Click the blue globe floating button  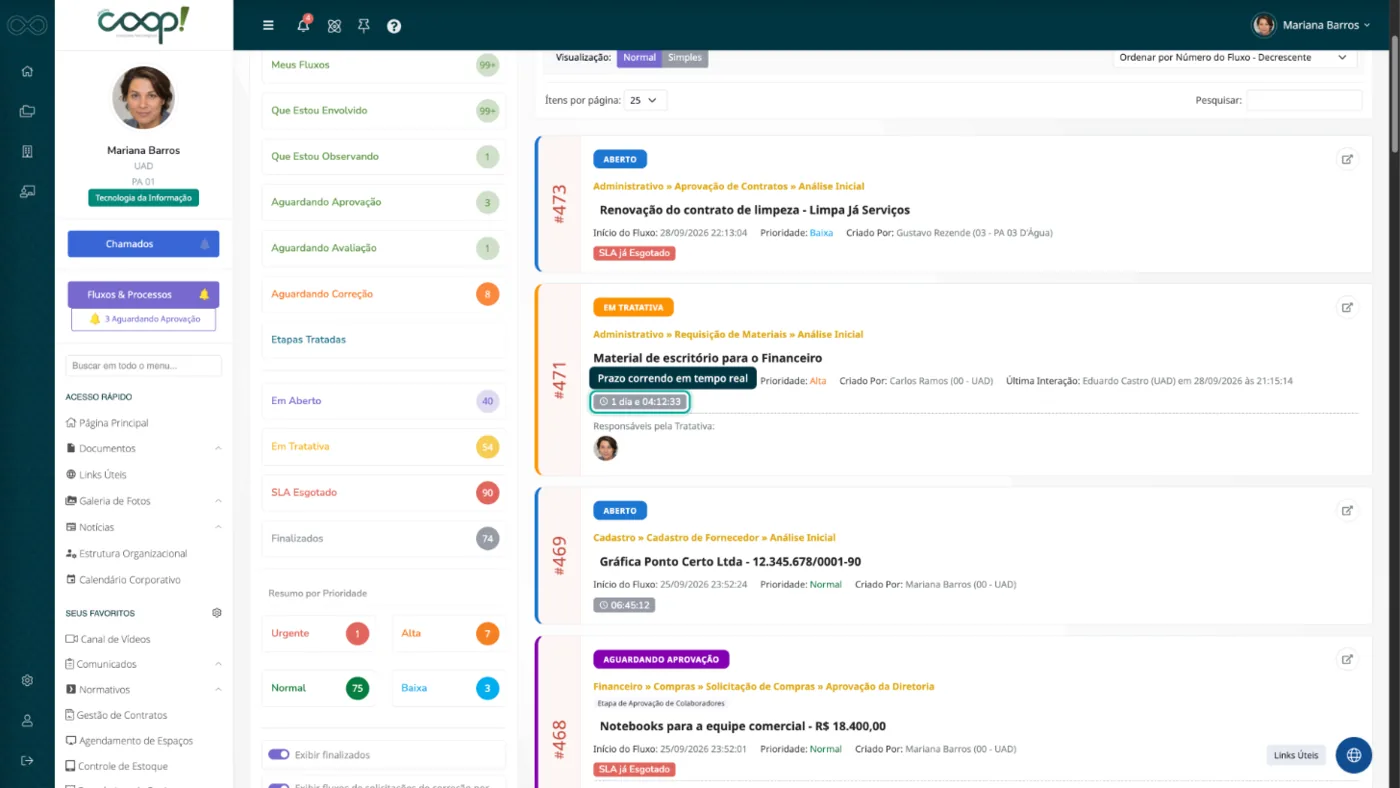click(x=1354, y=755)
